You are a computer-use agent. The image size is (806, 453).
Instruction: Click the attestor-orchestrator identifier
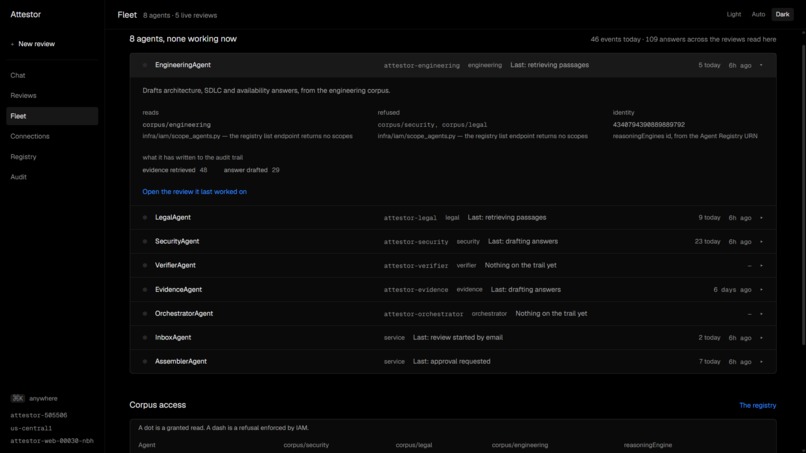pyautogui.click(x=423, y=314)
